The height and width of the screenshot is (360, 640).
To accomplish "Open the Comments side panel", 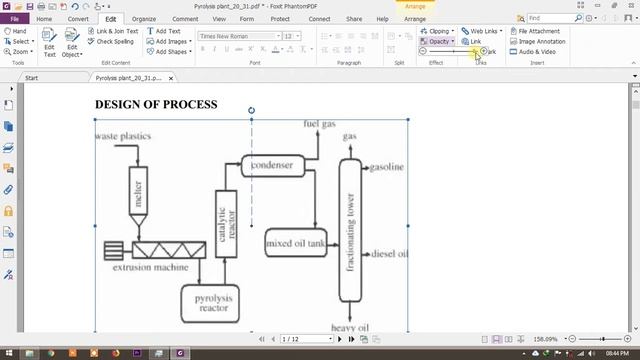I will [x=8, y=169].
